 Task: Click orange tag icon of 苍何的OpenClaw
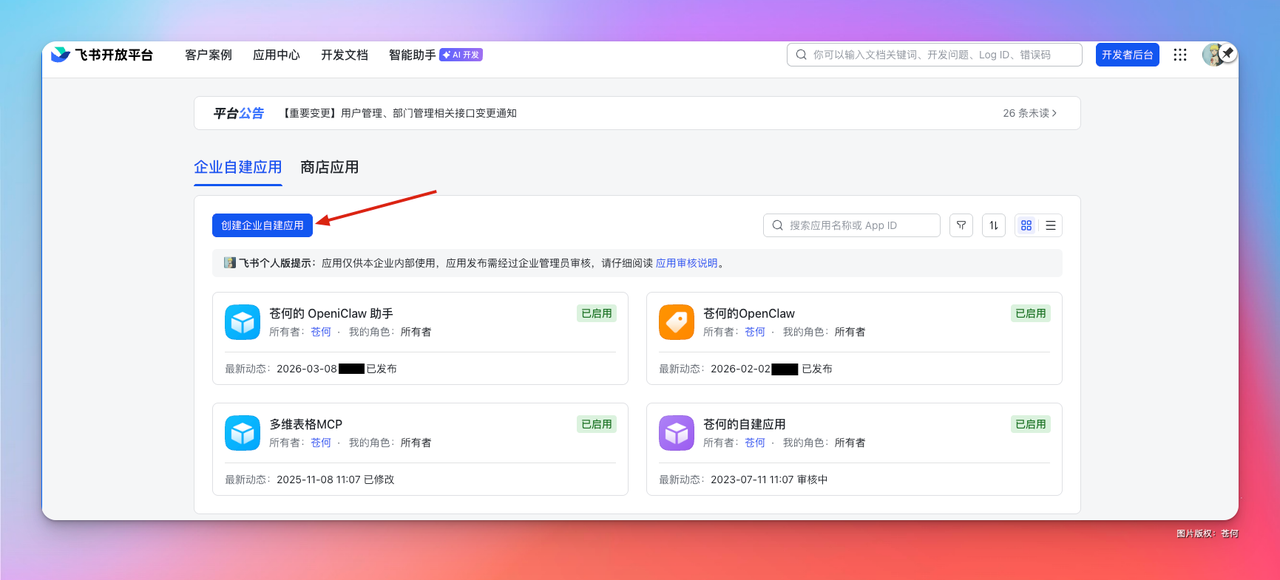pos(676,322)
